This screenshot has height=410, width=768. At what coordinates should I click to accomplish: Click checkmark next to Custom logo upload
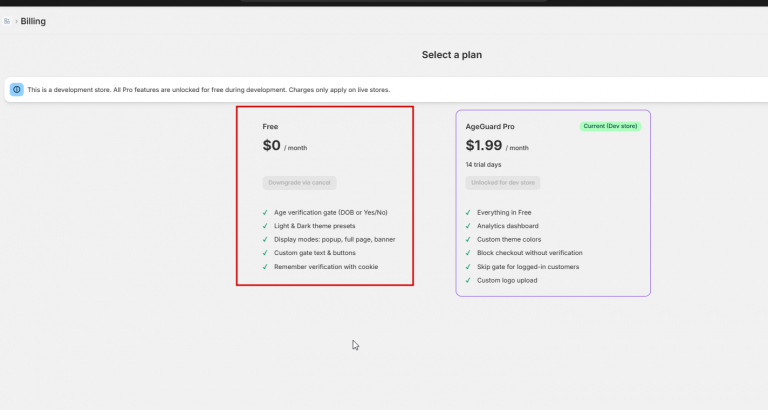[468, 281]
